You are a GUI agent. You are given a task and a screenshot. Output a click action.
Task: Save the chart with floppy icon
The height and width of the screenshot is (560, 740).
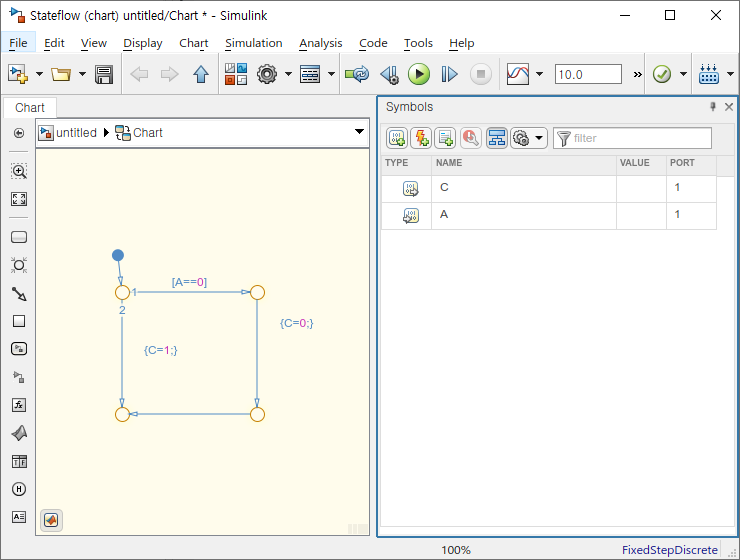point(104,75)
